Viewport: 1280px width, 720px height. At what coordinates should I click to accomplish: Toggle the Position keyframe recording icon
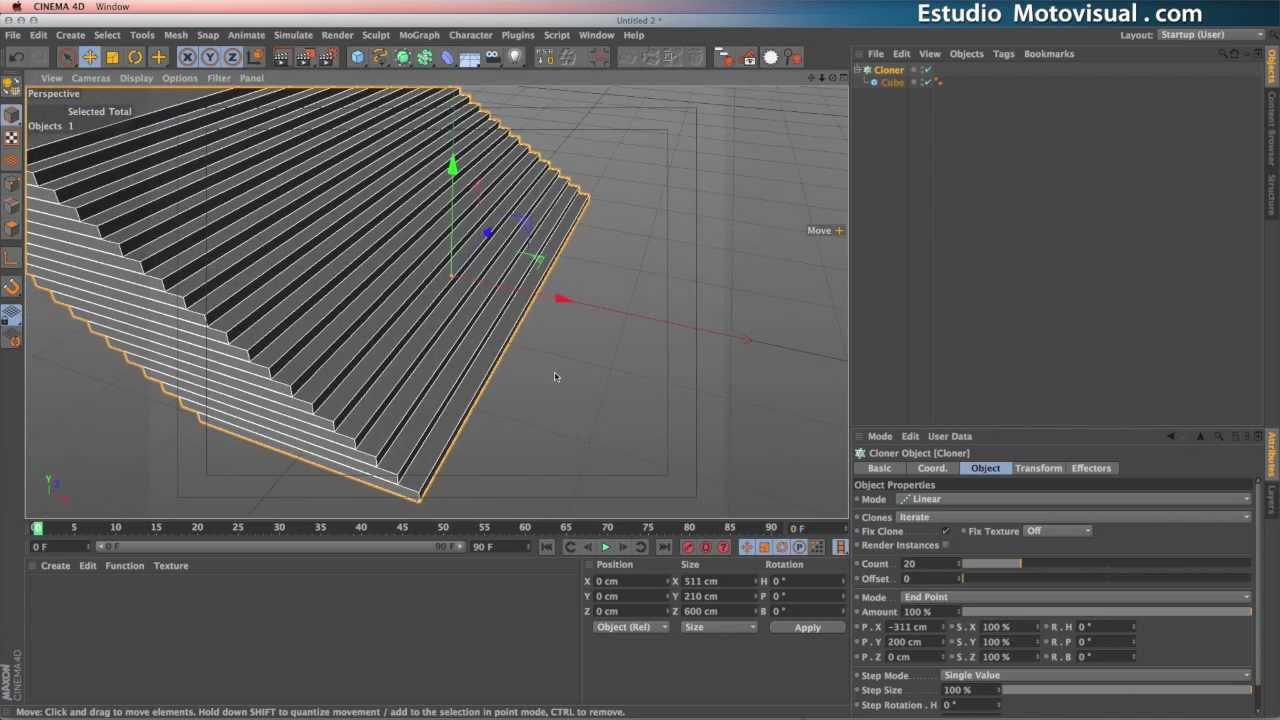[x=747, y=547]
